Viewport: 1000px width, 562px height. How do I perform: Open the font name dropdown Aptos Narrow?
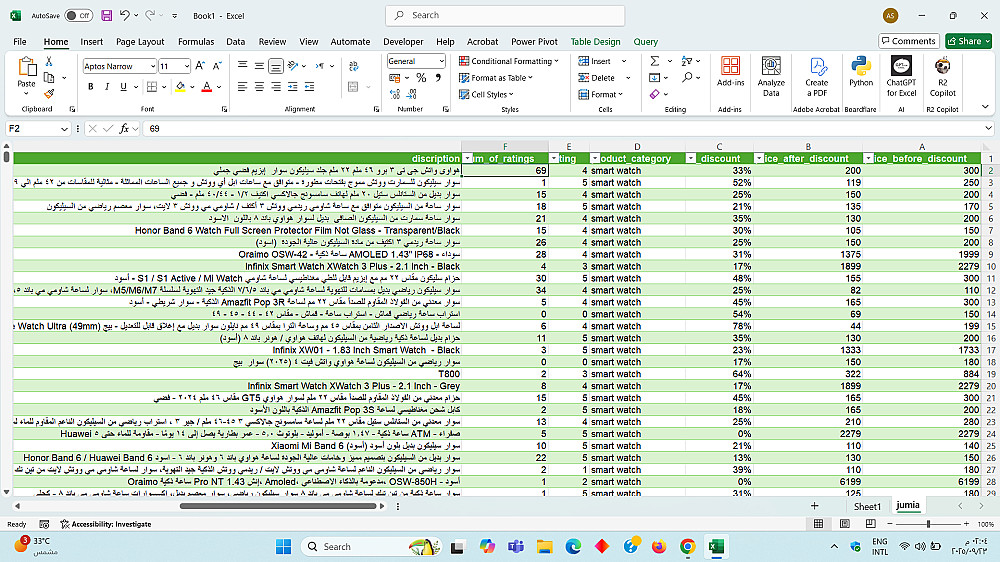pyautogui.click(x=152, y=66)
